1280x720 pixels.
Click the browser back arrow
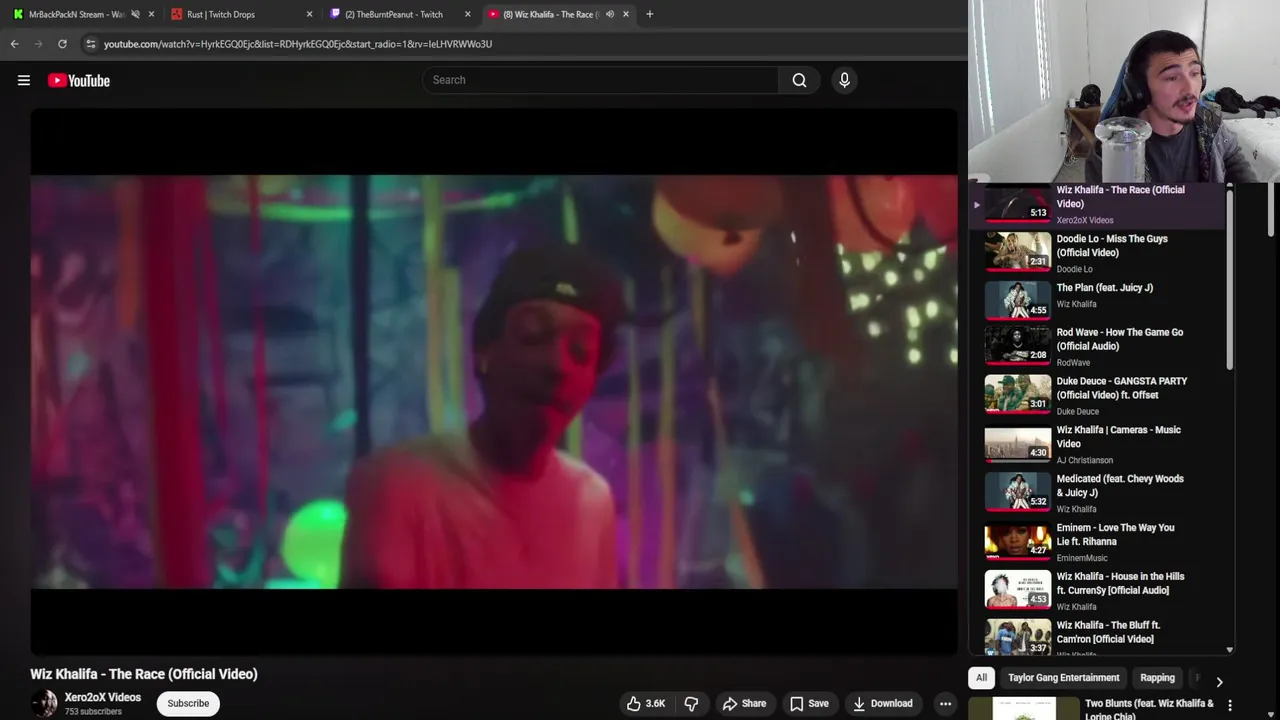pyautogui.click(x=14, y=44)
